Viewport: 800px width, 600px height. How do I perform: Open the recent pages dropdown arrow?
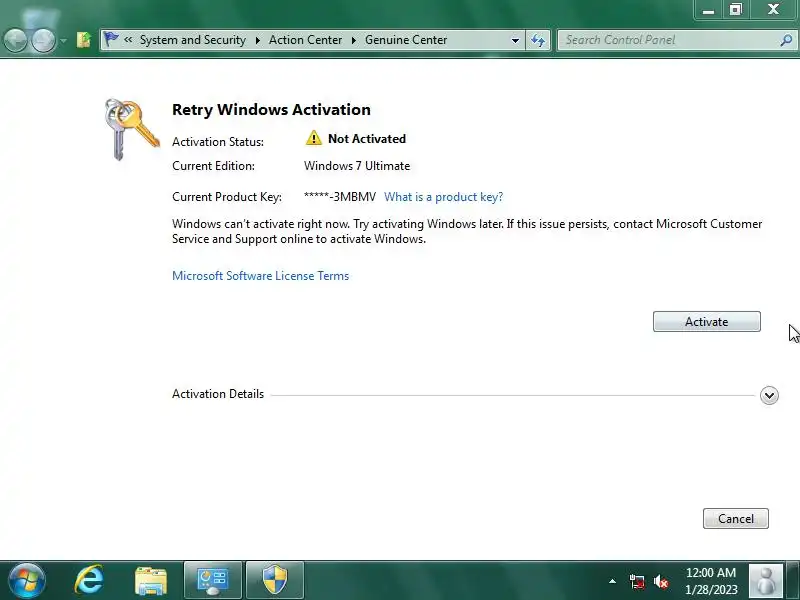point(63,40)
